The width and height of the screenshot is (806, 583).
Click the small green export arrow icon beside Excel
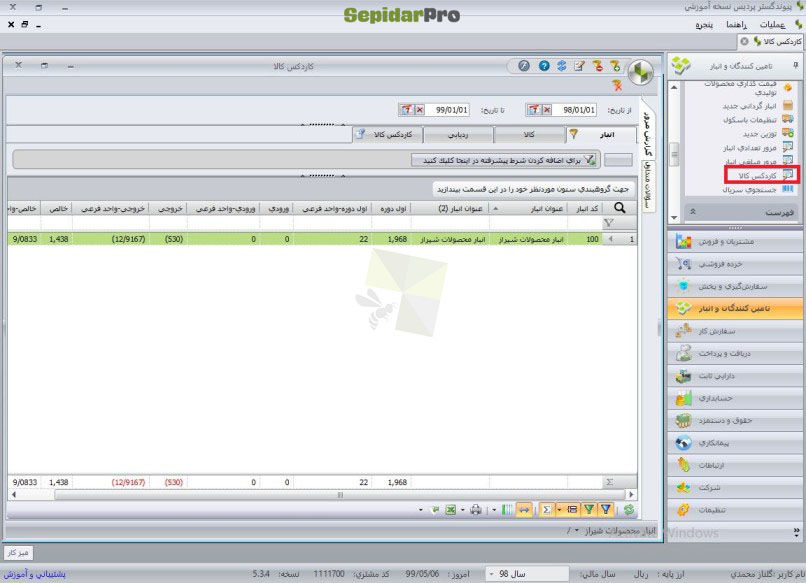tap(435, 509)
